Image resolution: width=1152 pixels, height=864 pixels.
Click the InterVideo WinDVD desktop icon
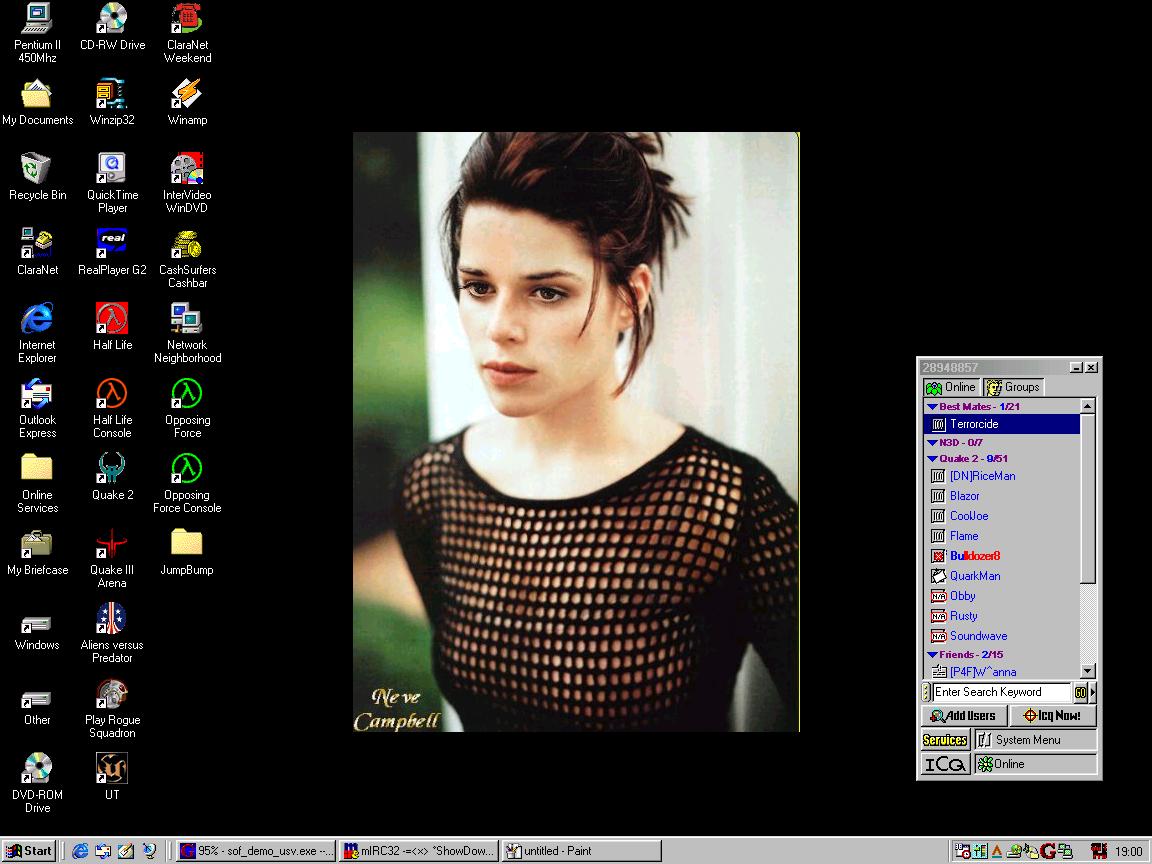click(x=187, y=169)
